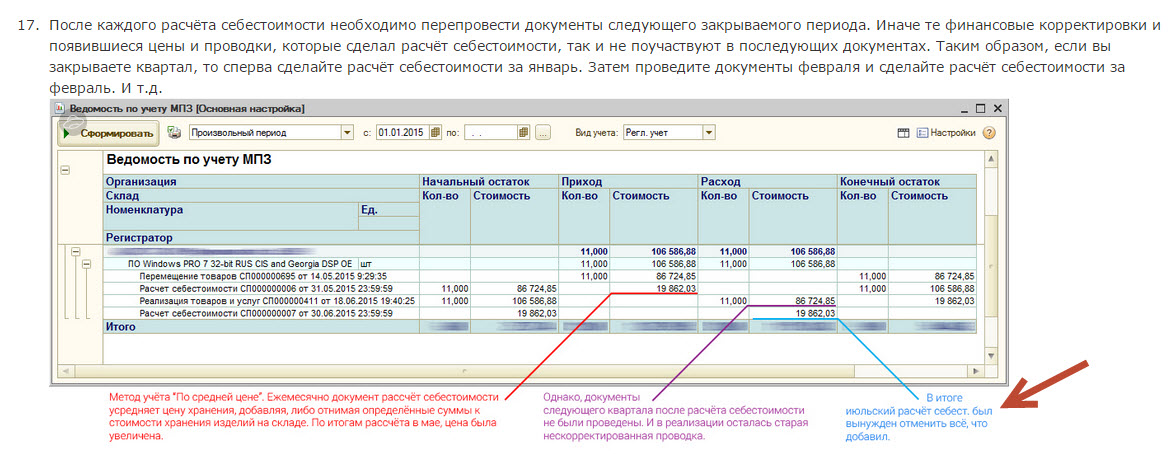This screenshot has width=1172, height=454.
Task: Click the report window title bar icon
Action: point(60,109)
